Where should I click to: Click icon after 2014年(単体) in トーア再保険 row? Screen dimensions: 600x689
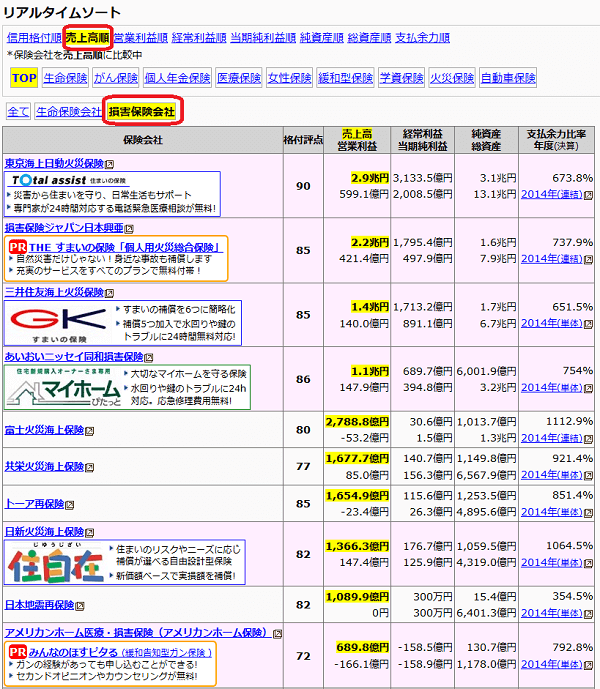pos(588,513)
